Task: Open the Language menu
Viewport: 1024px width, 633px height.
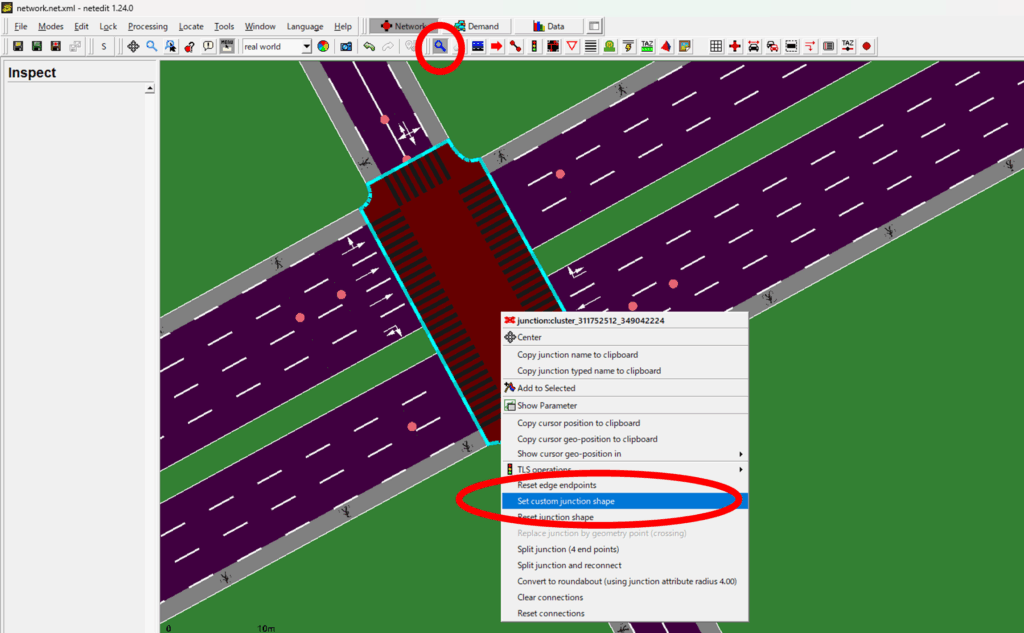Action: [x=305, y=26]
